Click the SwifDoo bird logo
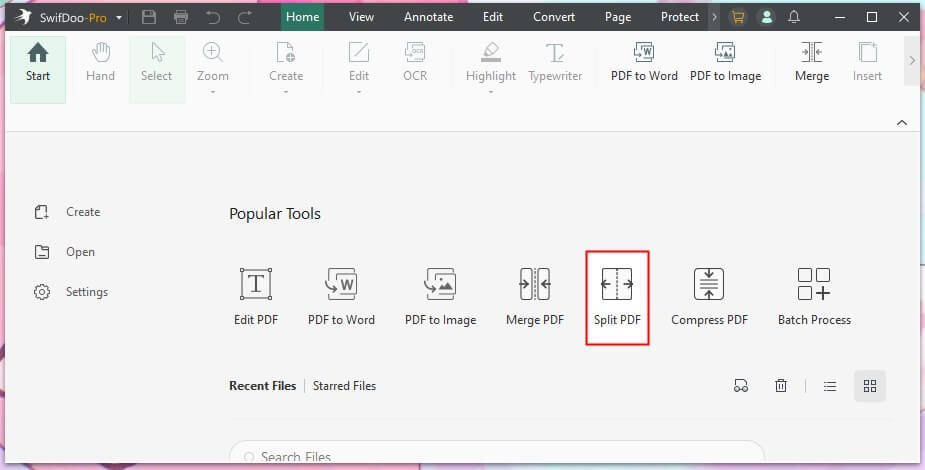 click(x=24, y=17)
